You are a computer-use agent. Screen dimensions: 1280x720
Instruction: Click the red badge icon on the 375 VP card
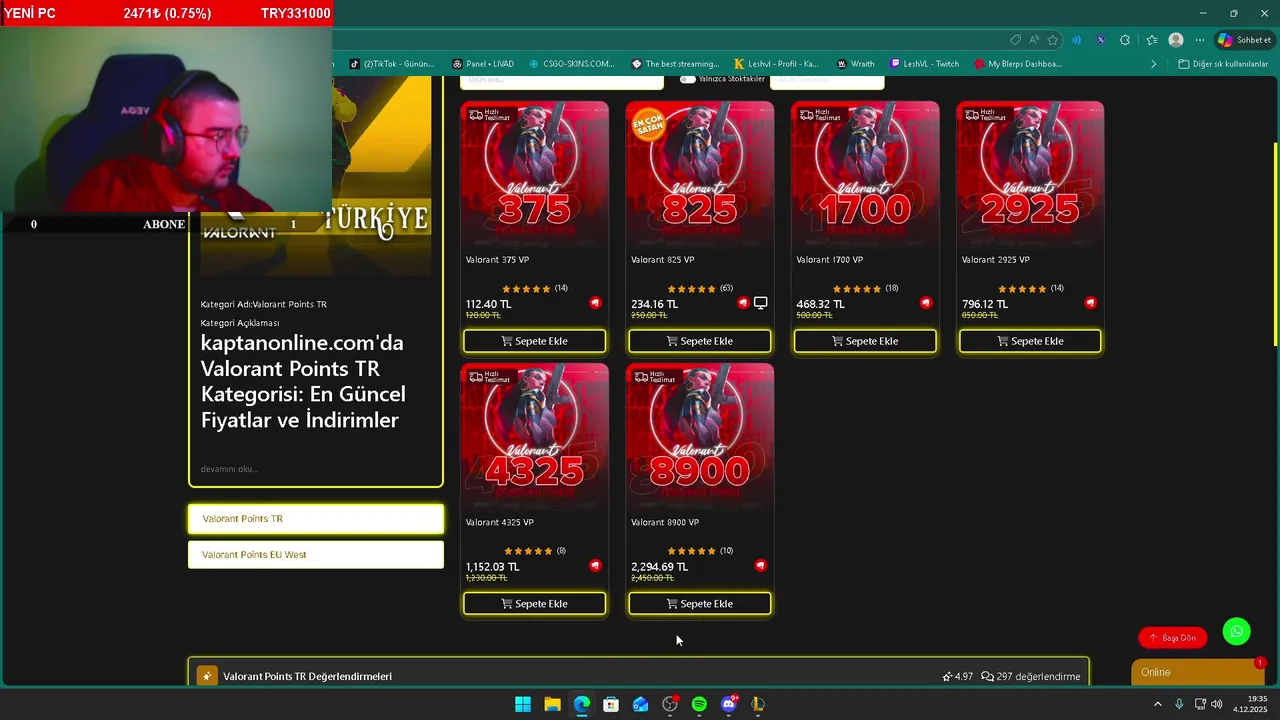[x=595, y=303]
